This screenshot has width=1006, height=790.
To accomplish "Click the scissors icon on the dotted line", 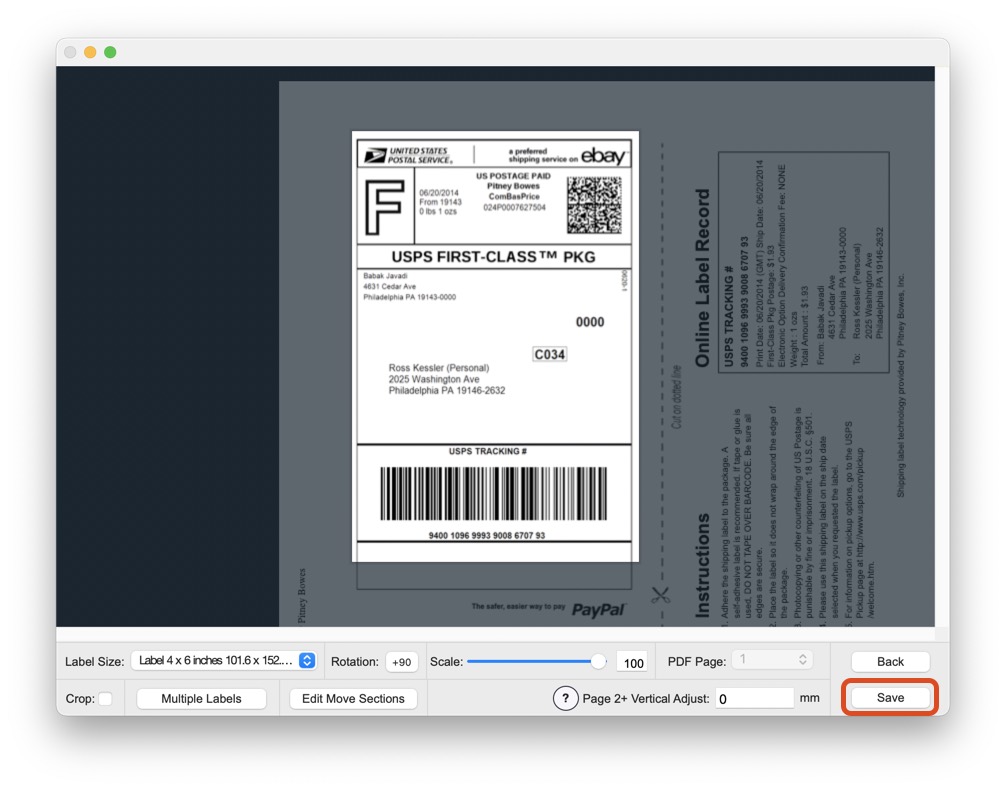I will (659, 594).
